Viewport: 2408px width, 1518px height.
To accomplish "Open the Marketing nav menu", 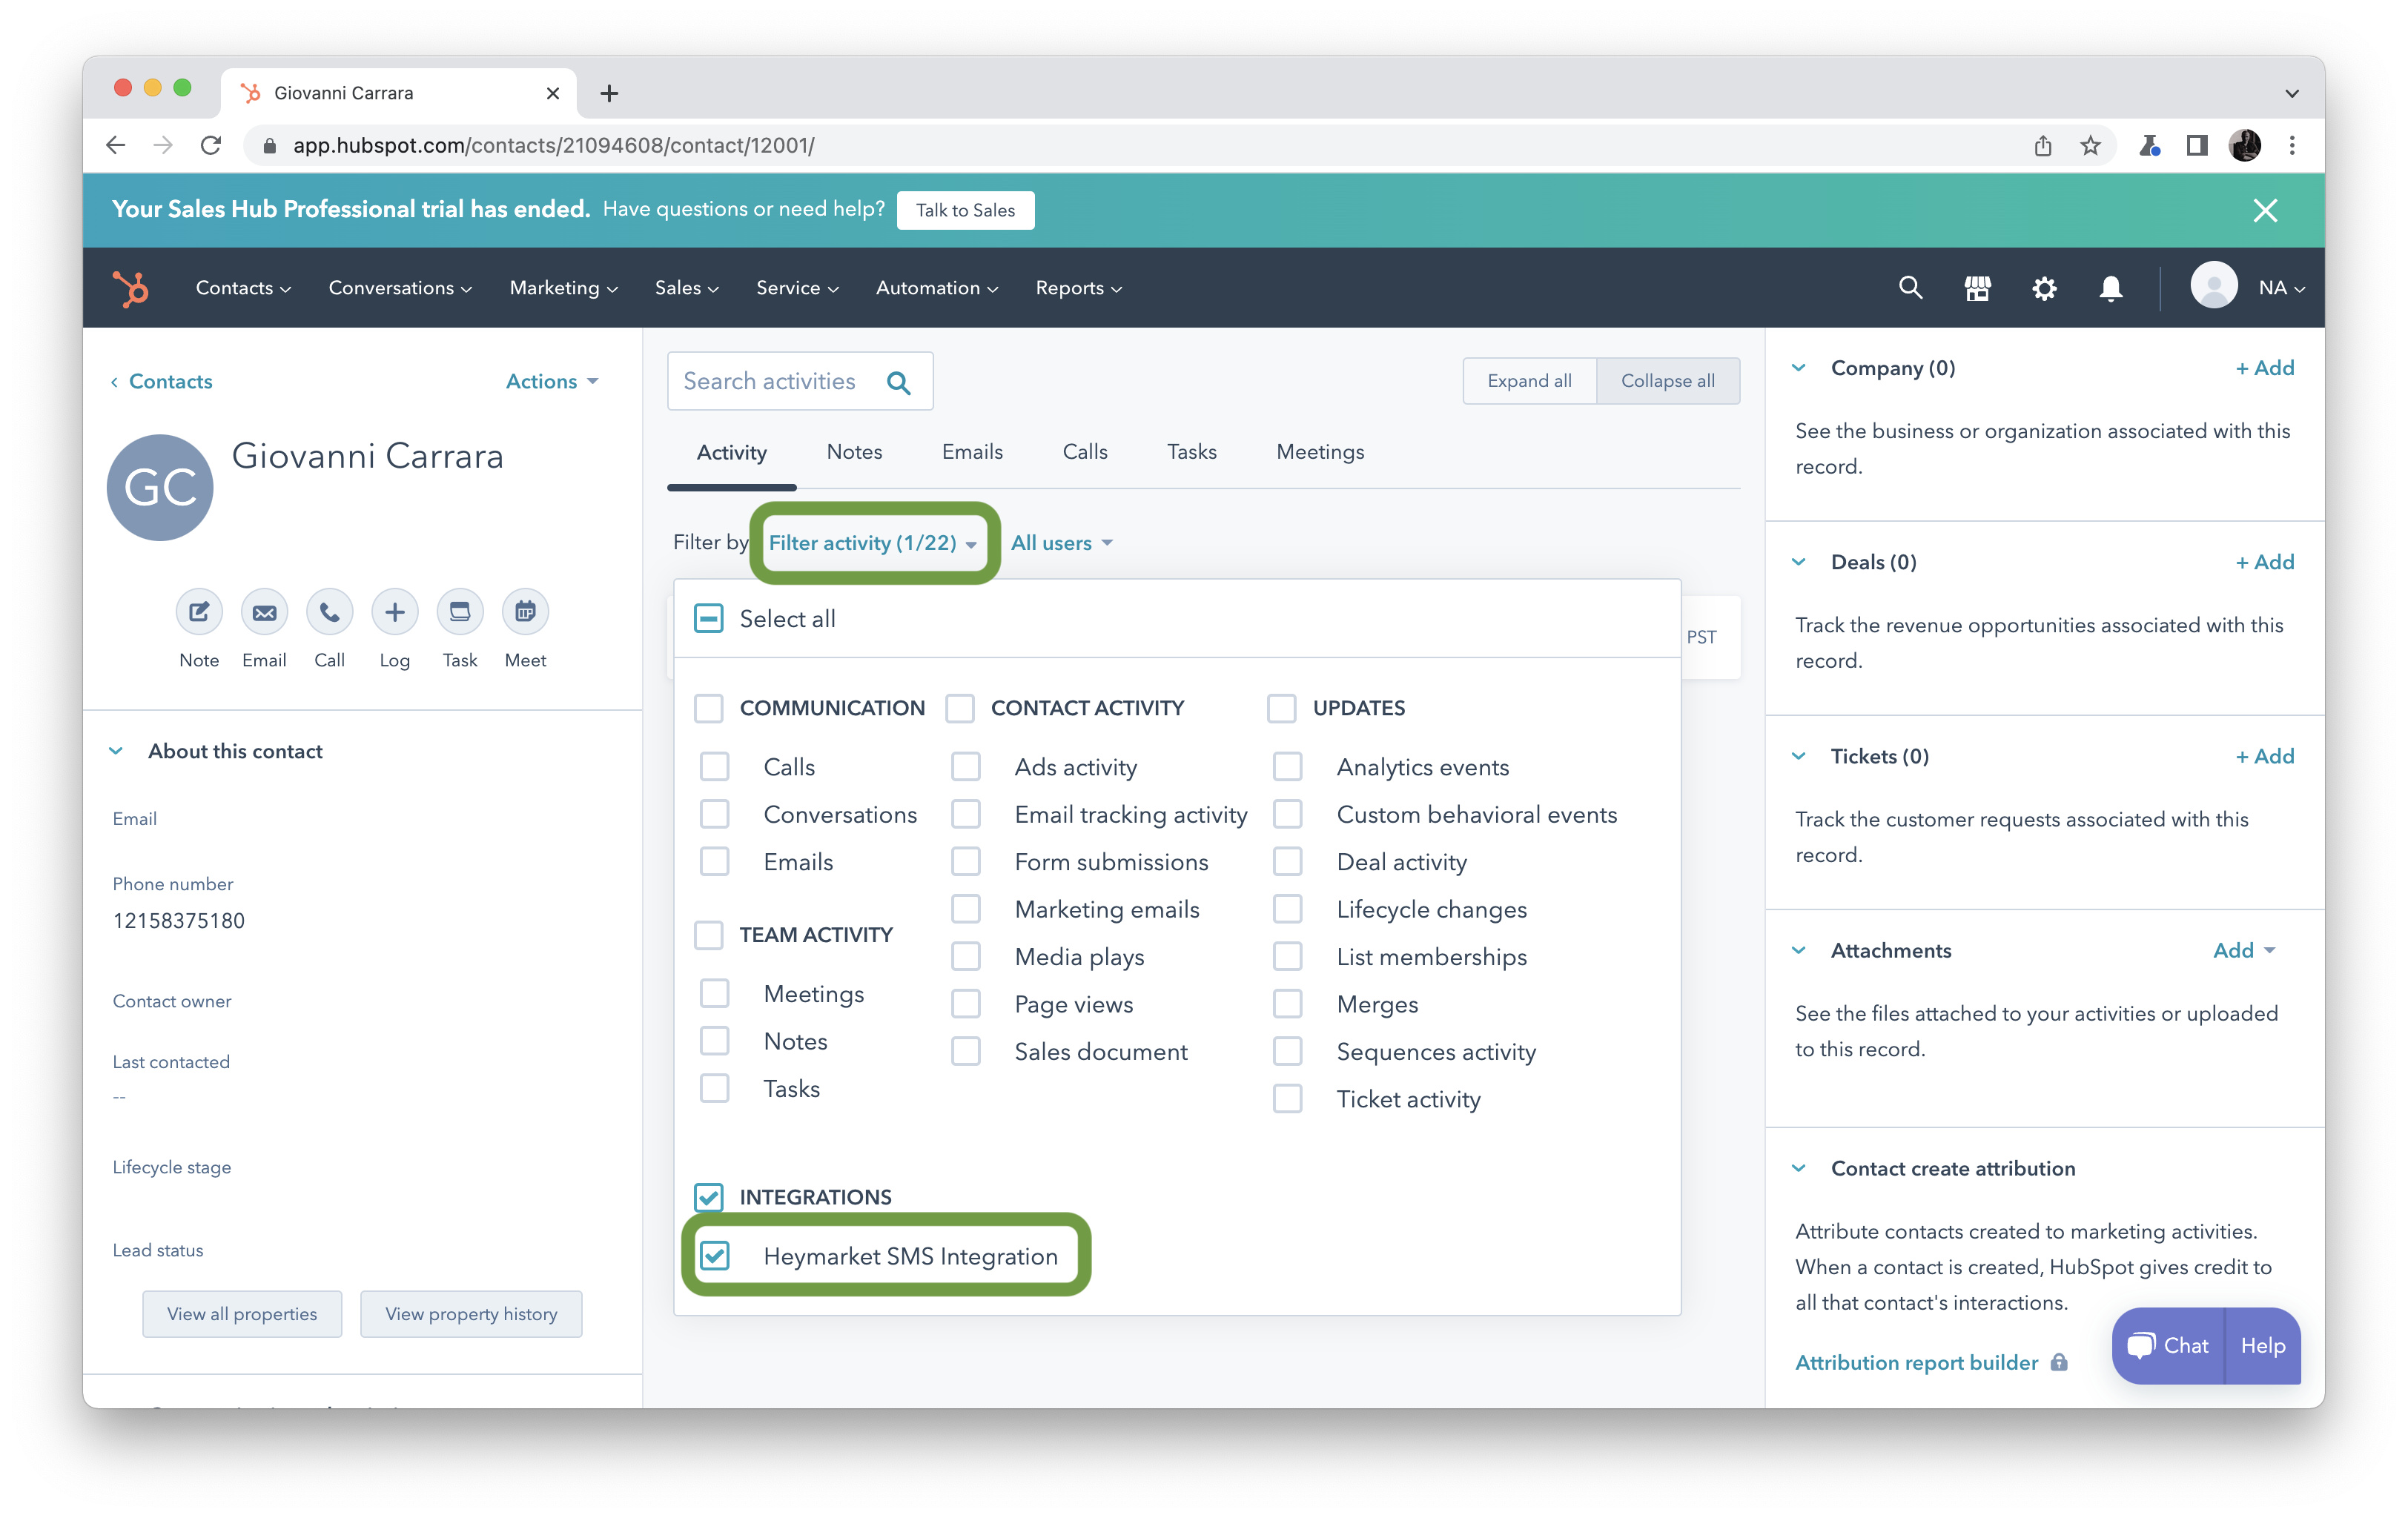I will 564,288.
